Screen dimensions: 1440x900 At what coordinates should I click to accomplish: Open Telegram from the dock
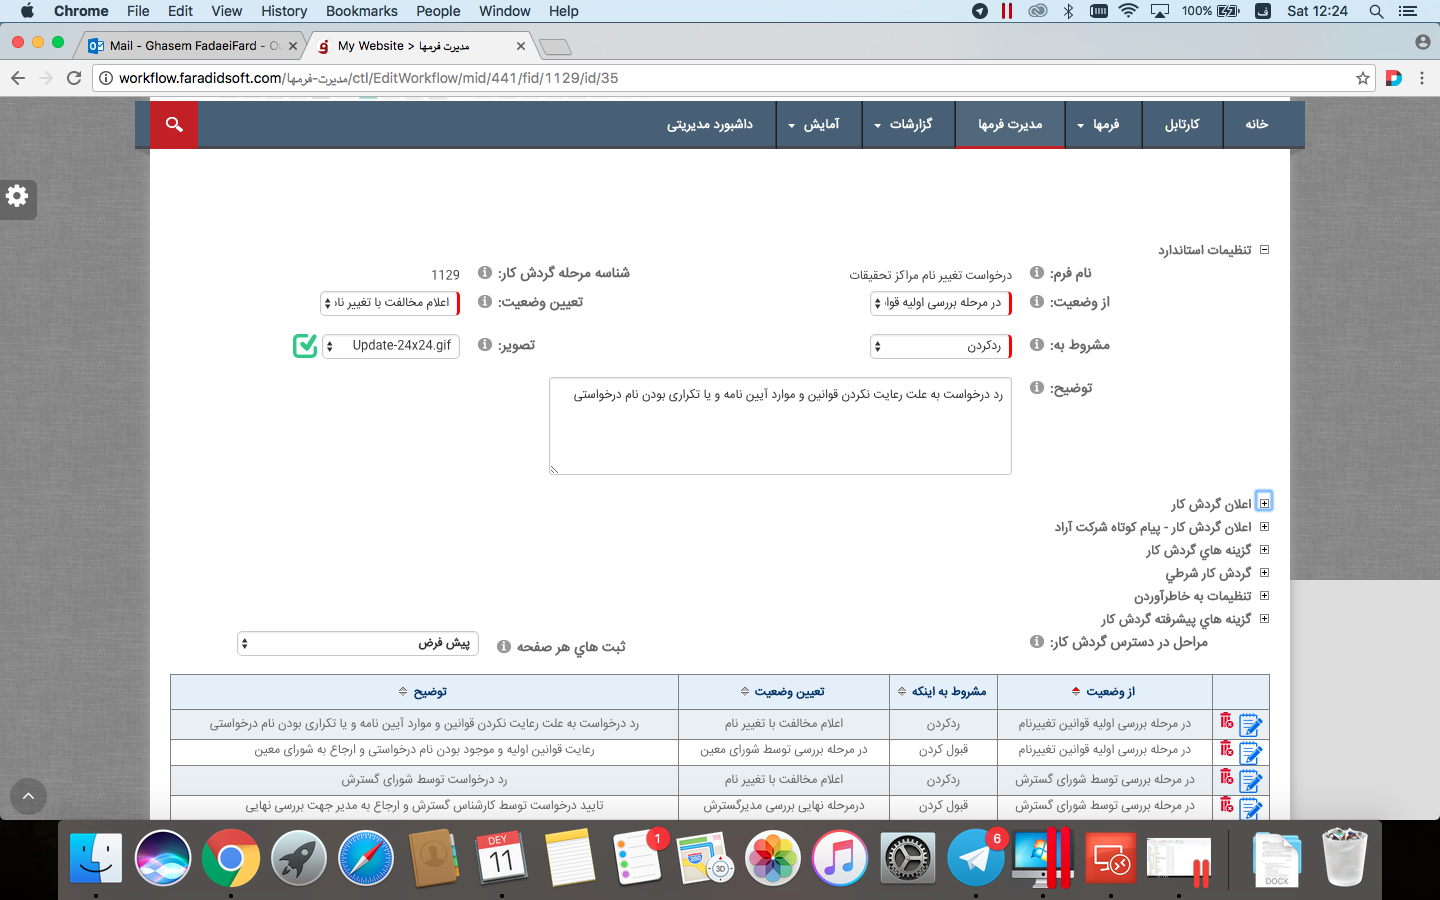coord(975,858)
